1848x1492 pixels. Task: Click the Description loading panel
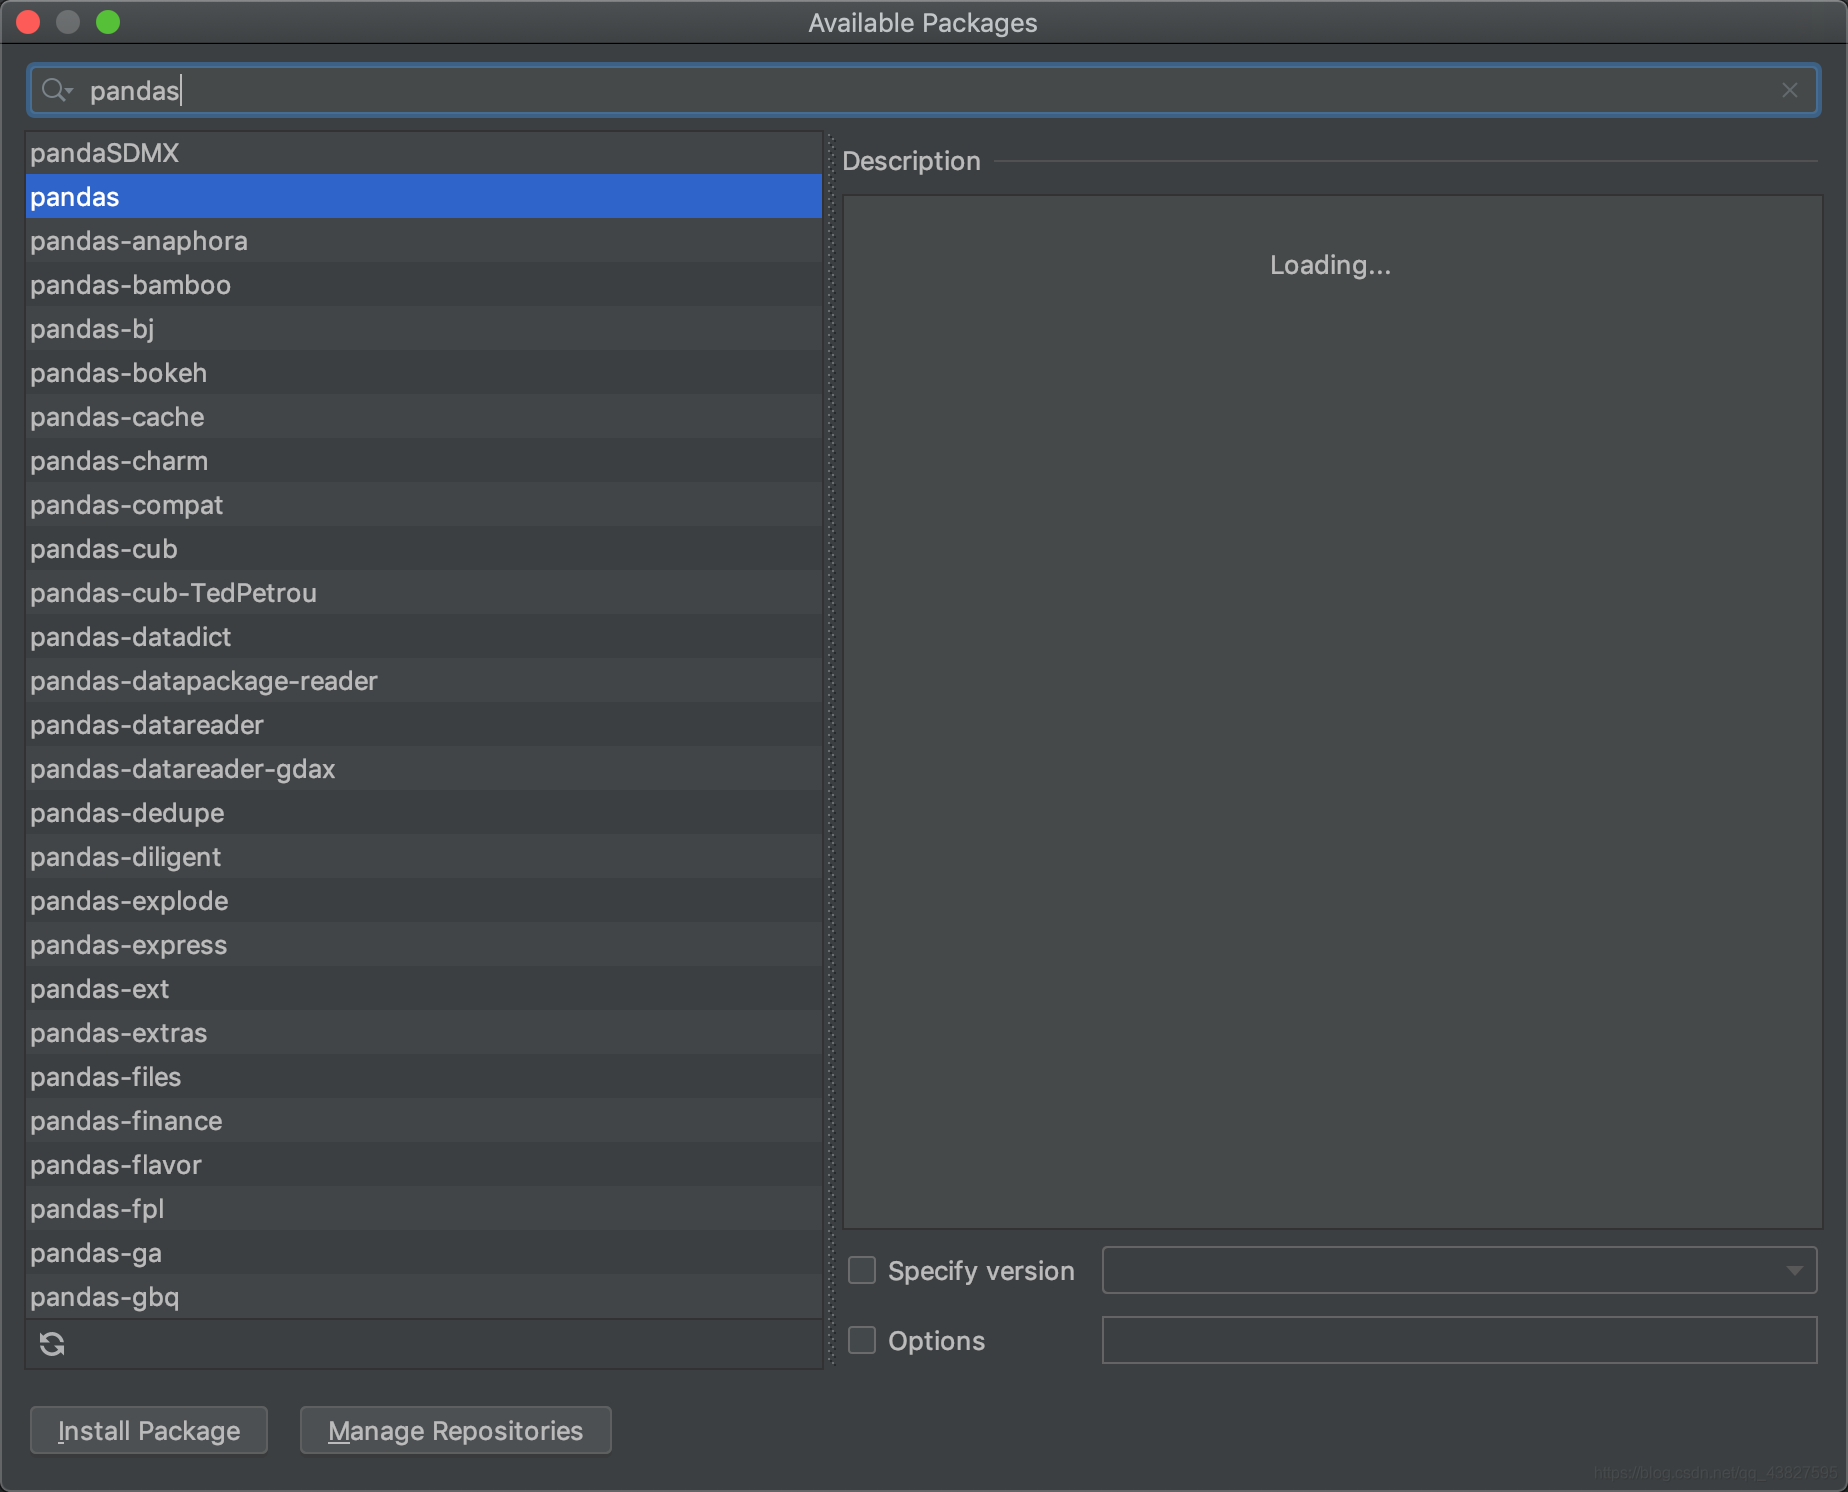point(1332,711)
